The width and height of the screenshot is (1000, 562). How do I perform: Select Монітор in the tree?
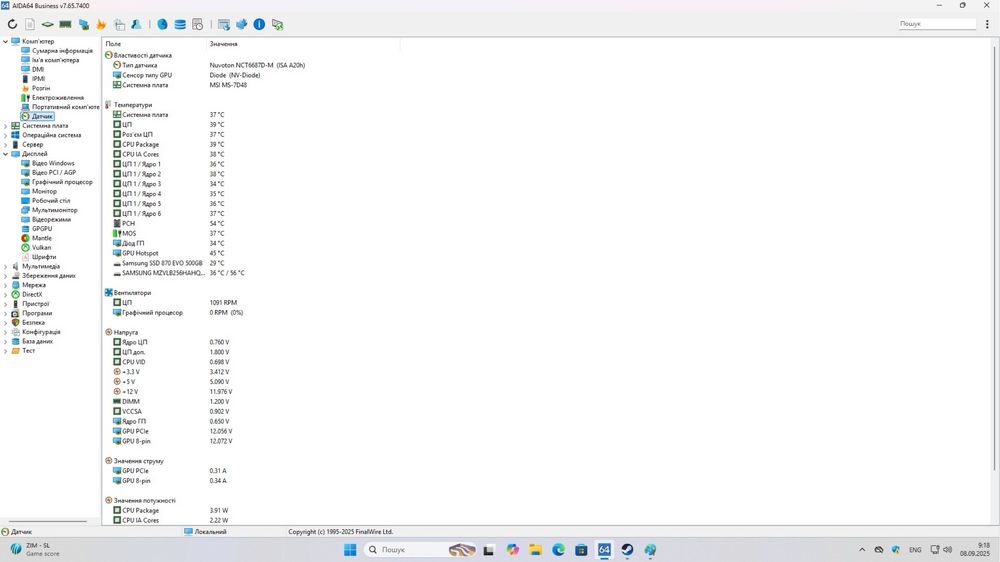point(44,191)
